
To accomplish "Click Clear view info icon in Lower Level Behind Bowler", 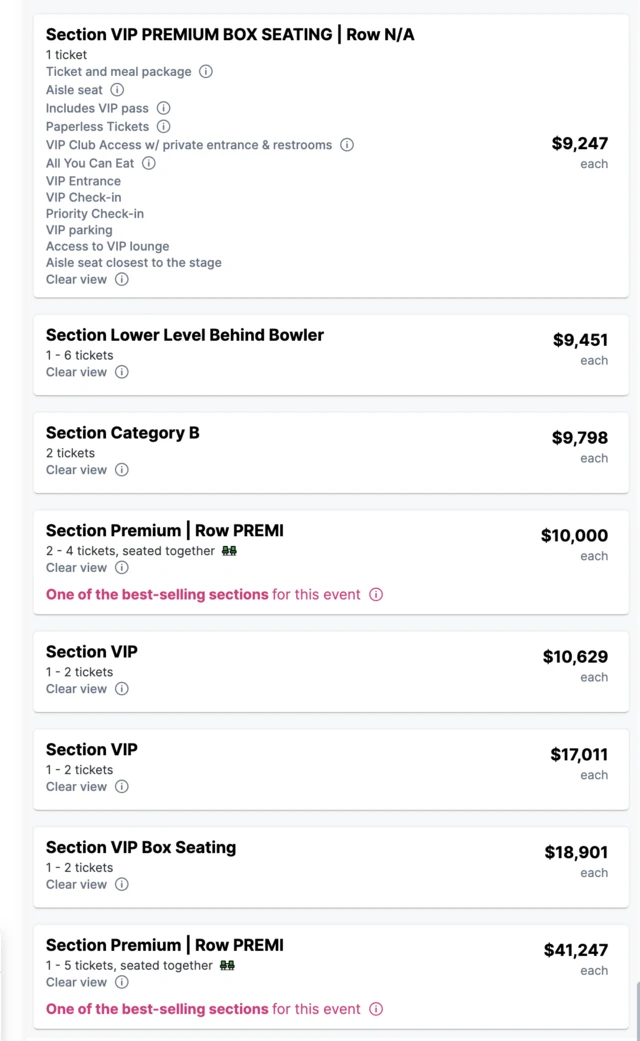I will 122,372.
